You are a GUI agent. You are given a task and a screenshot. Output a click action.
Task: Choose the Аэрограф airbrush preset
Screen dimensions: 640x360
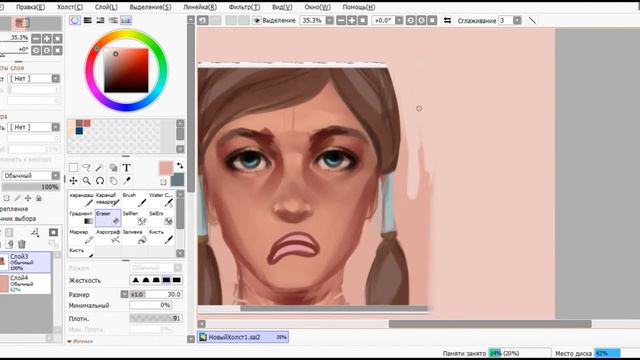(x=108, y=236)
